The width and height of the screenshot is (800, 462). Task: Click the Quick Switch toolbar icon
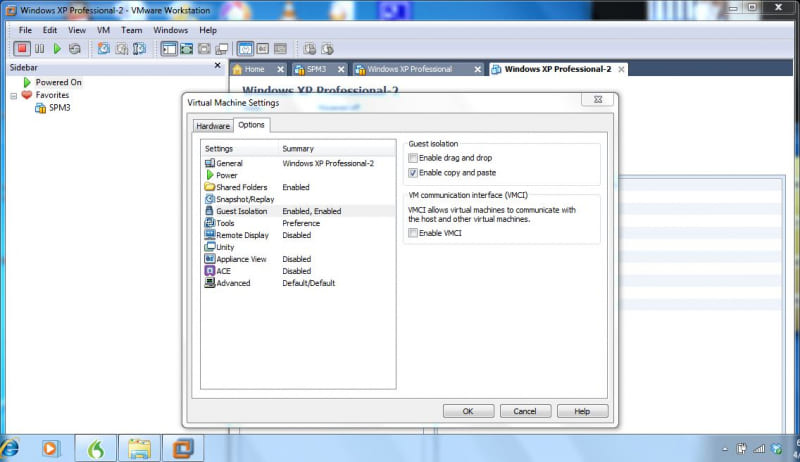pos(204,49)
